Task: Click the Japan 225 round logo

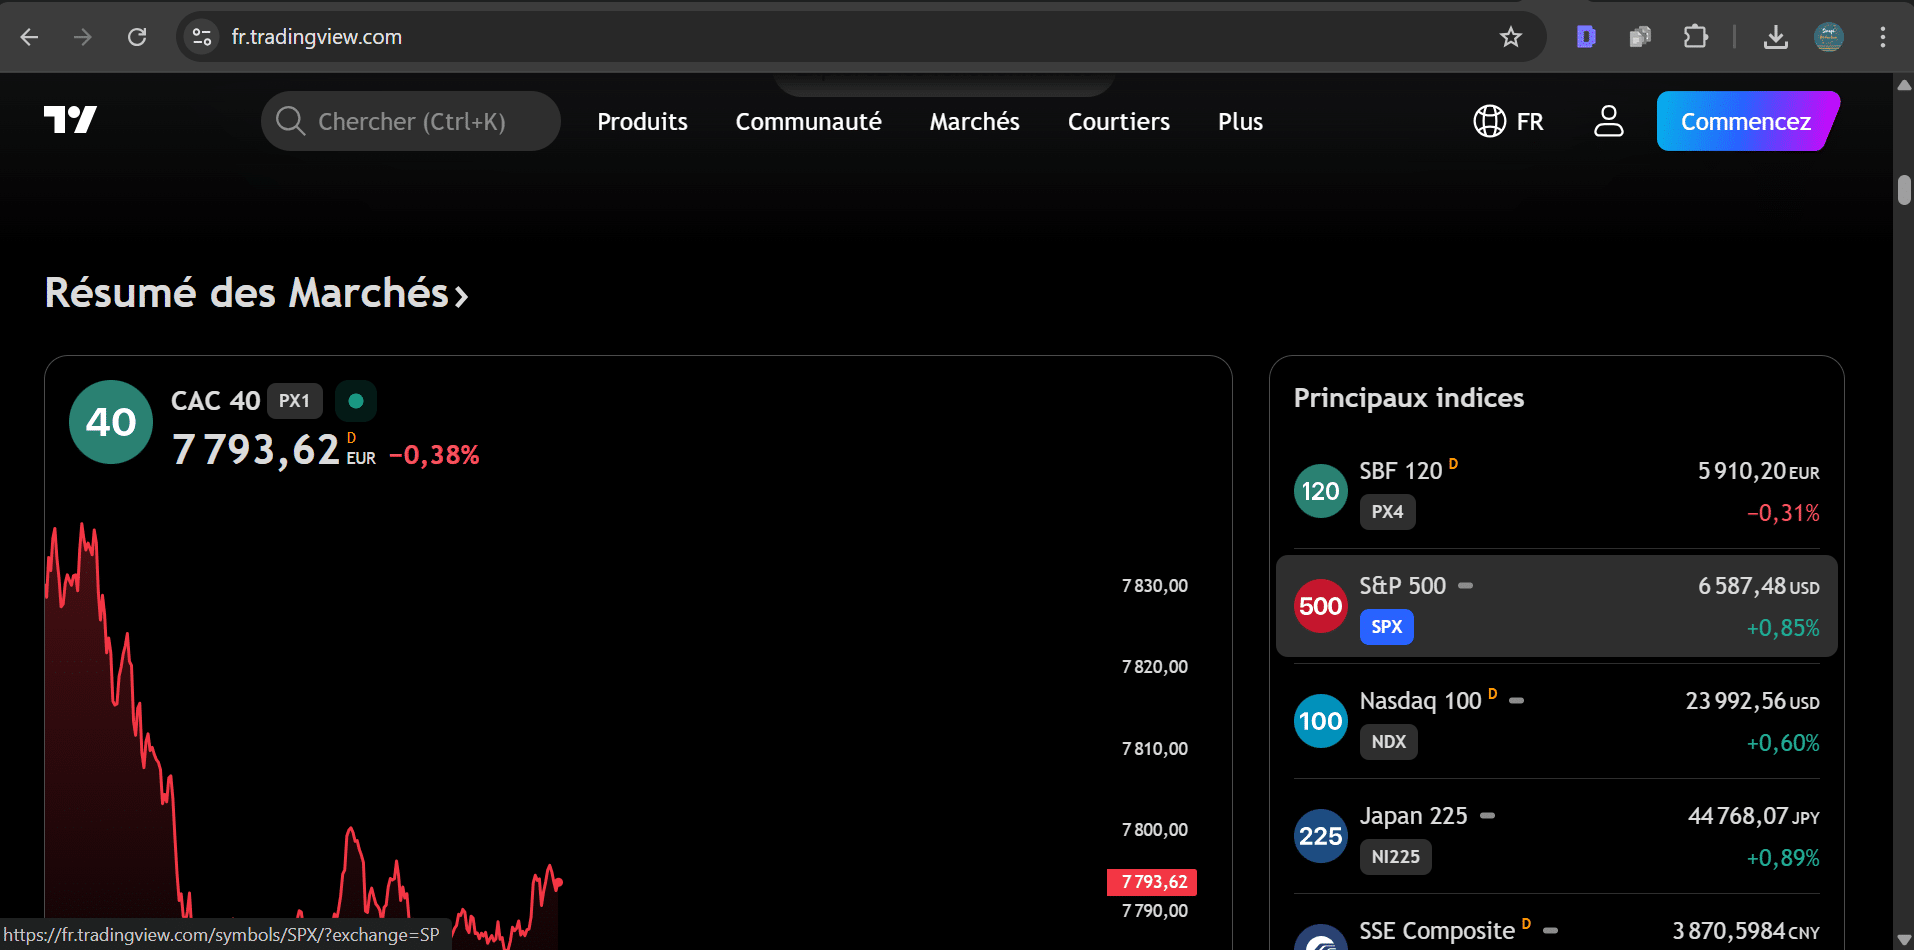Action: [1320, 836]
